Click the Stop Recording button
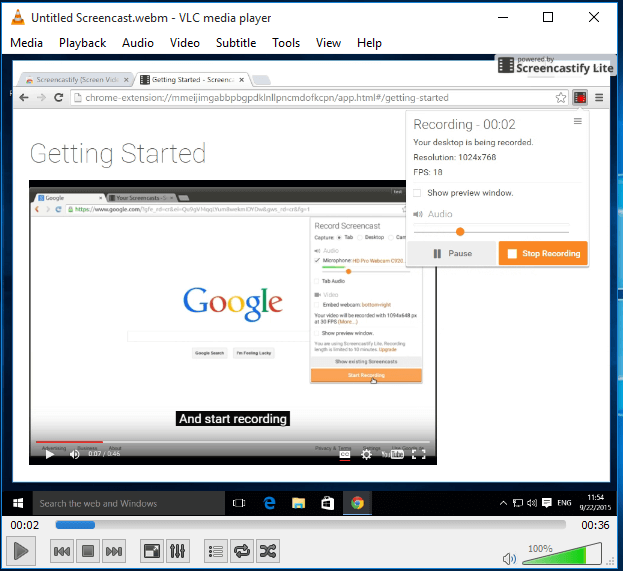 [543, 253]
